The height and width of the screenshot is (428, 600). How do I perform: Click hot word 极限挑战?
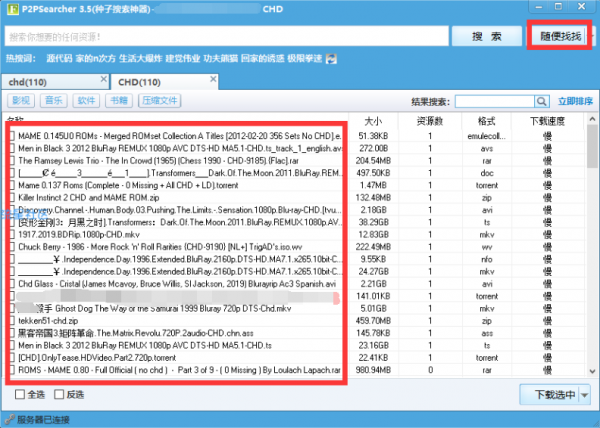305,59
